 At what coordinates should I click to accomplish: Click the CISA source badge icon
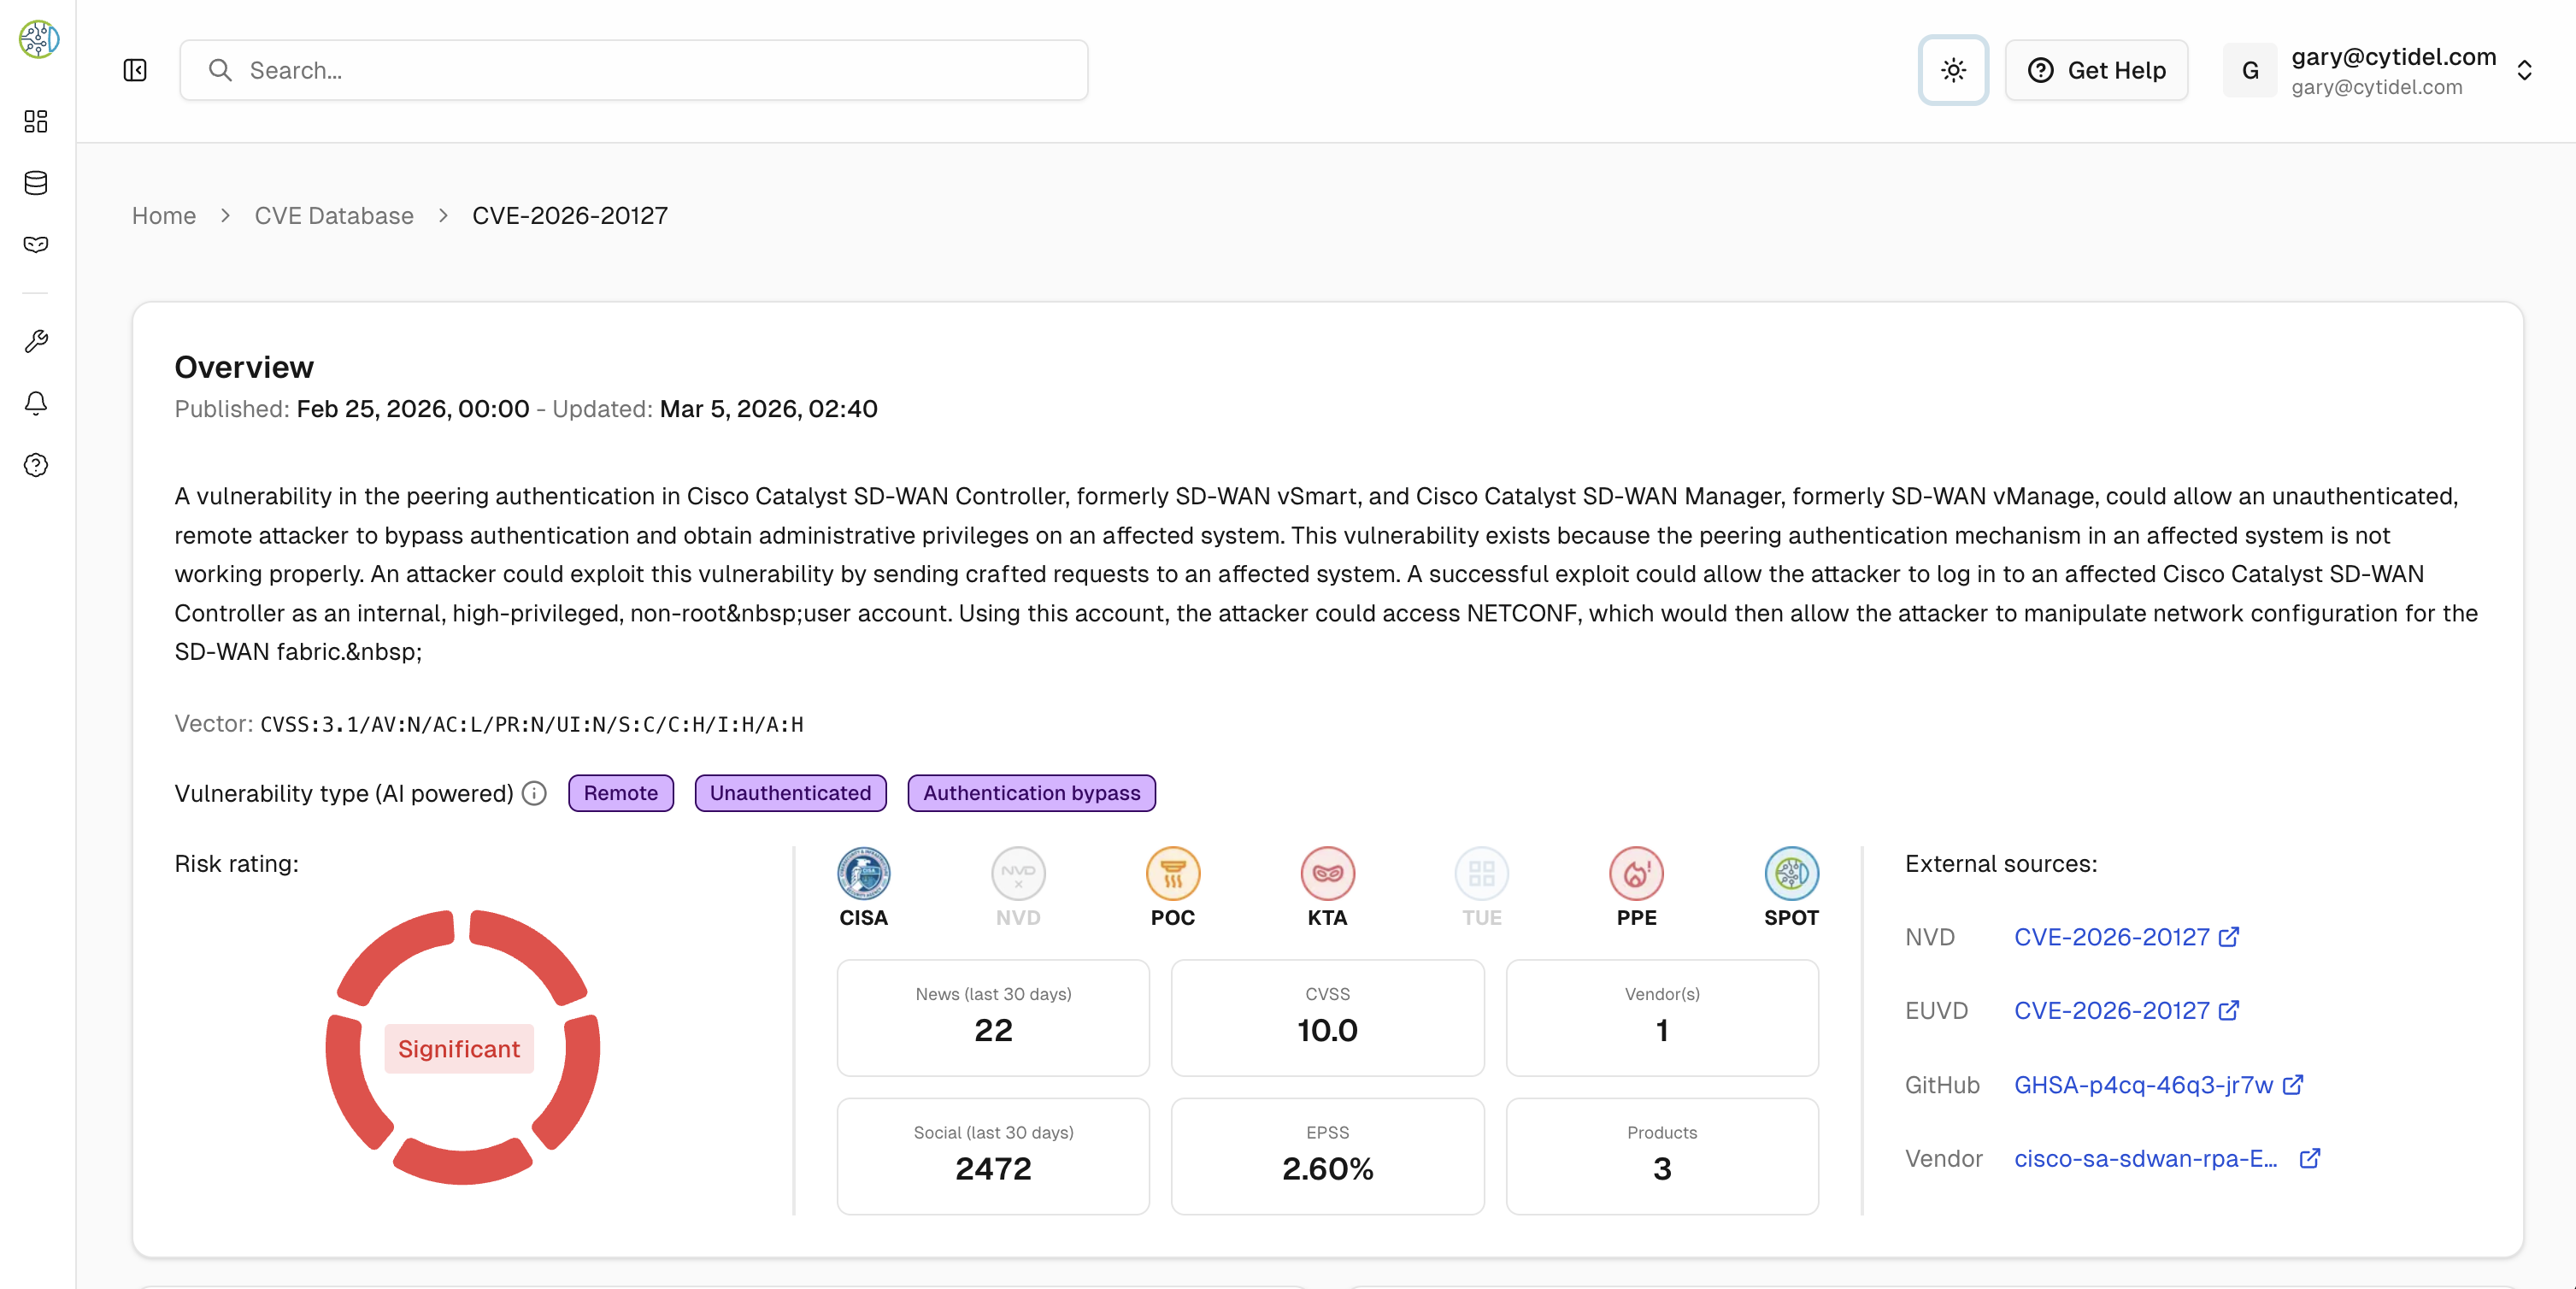[863, 873]
